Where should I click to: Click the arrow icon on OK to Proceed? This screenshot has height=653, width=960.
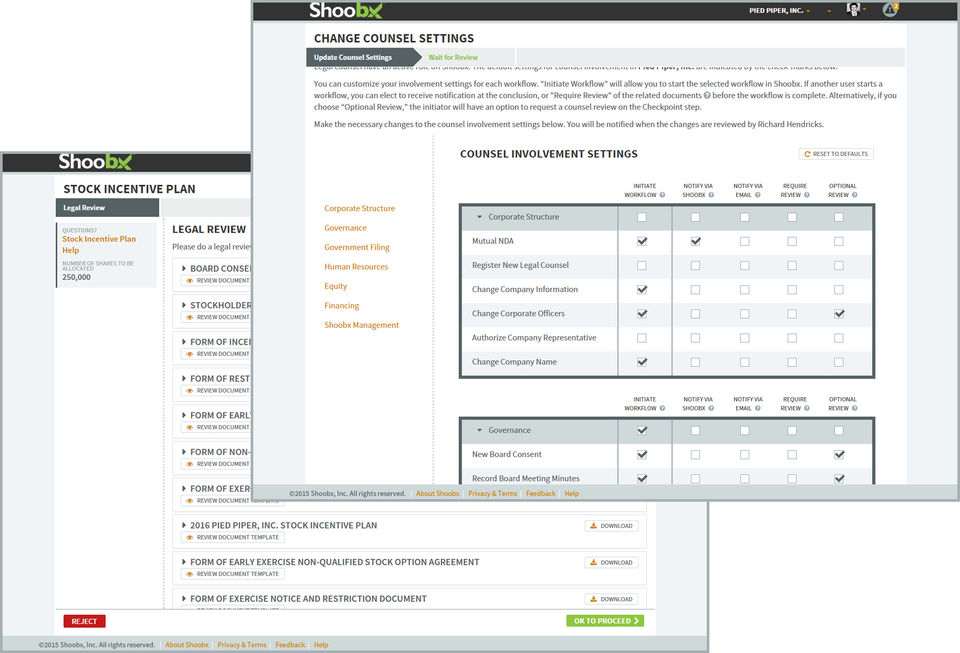point(637,621)
